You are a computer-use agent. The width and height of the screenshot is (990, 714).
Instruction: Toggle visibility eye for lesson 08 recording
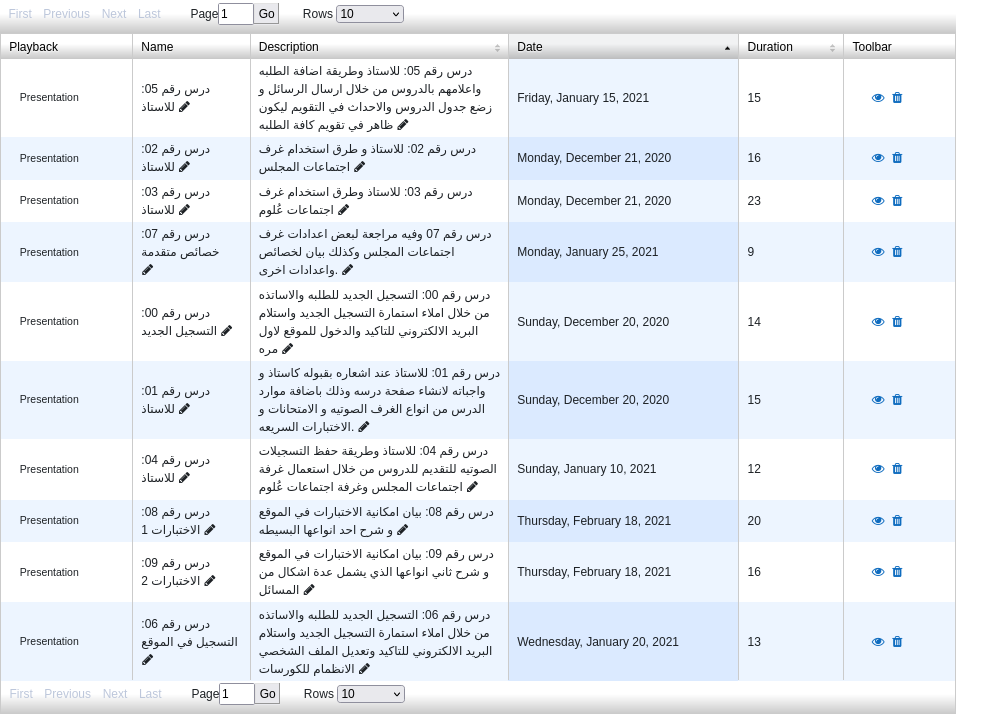(x=878, y=521)
